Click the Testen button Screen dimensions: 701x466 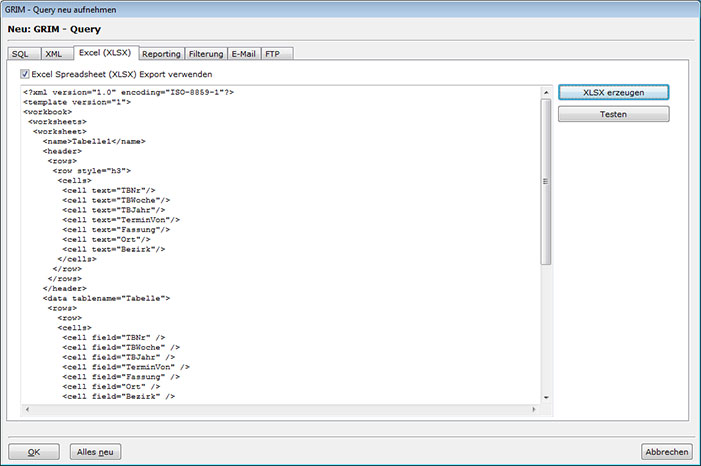(613, 114)
